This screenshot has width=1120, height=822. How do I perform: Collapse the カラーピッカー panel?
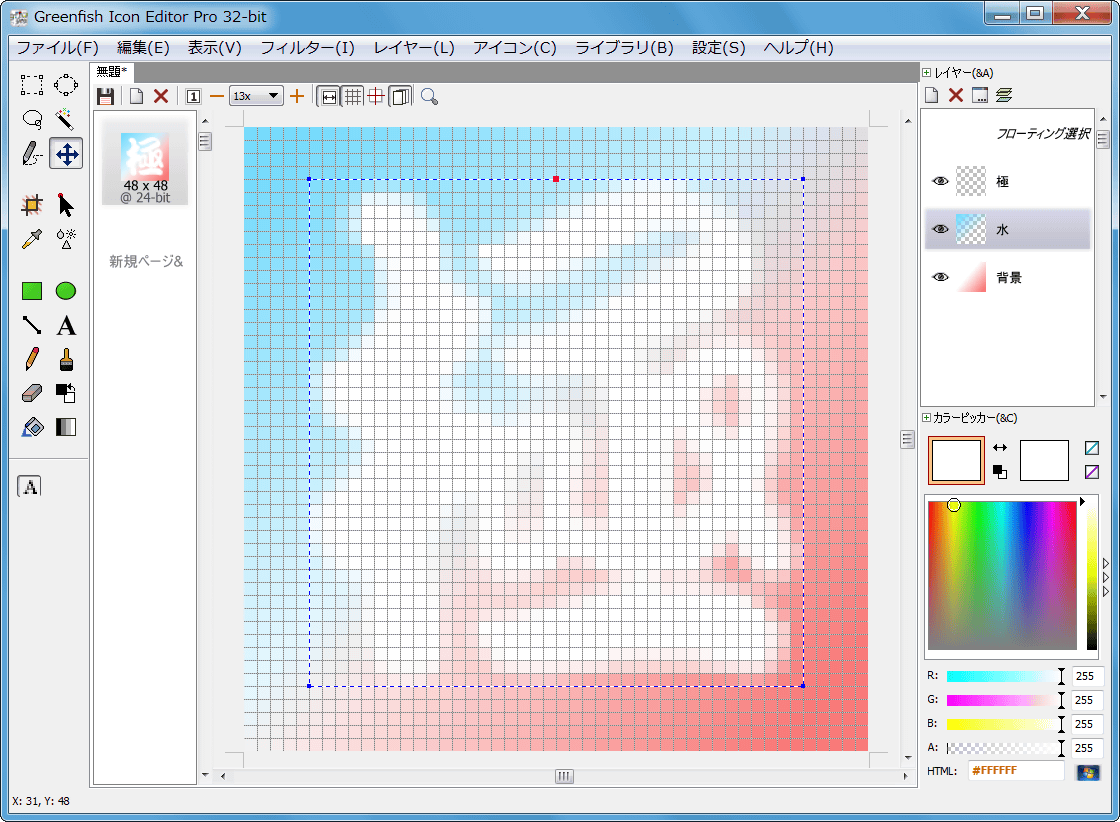pos(926,418)
